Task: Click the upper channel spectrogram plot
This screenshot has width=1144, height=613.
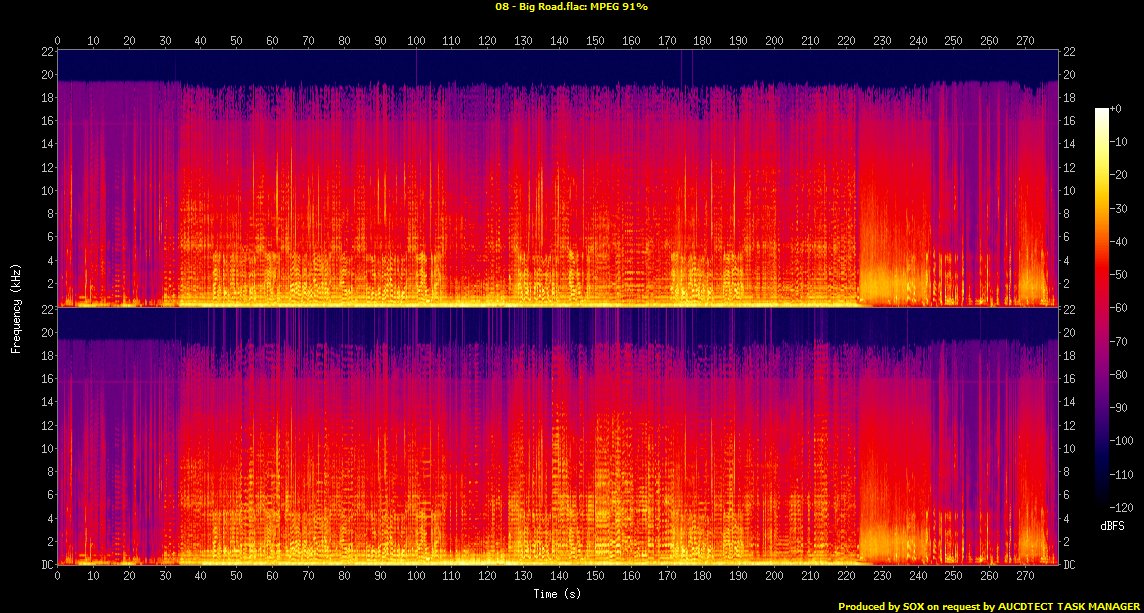Action: (x=558, y=178)
